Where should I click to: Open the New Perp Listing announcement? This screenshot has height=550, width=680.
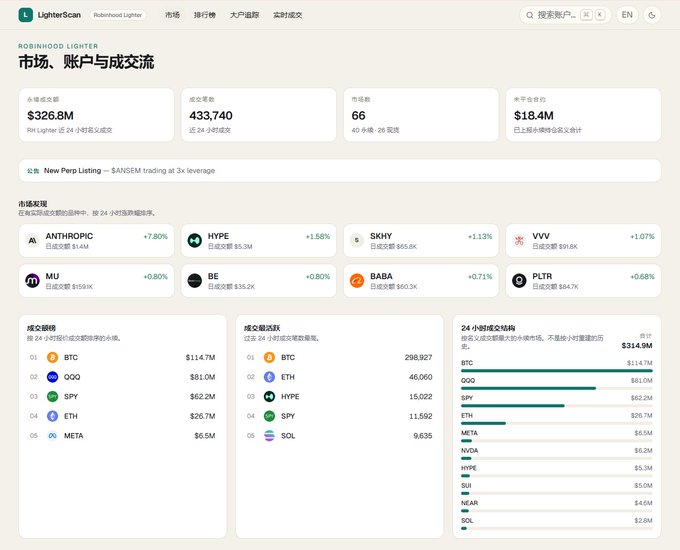[340, 170]
